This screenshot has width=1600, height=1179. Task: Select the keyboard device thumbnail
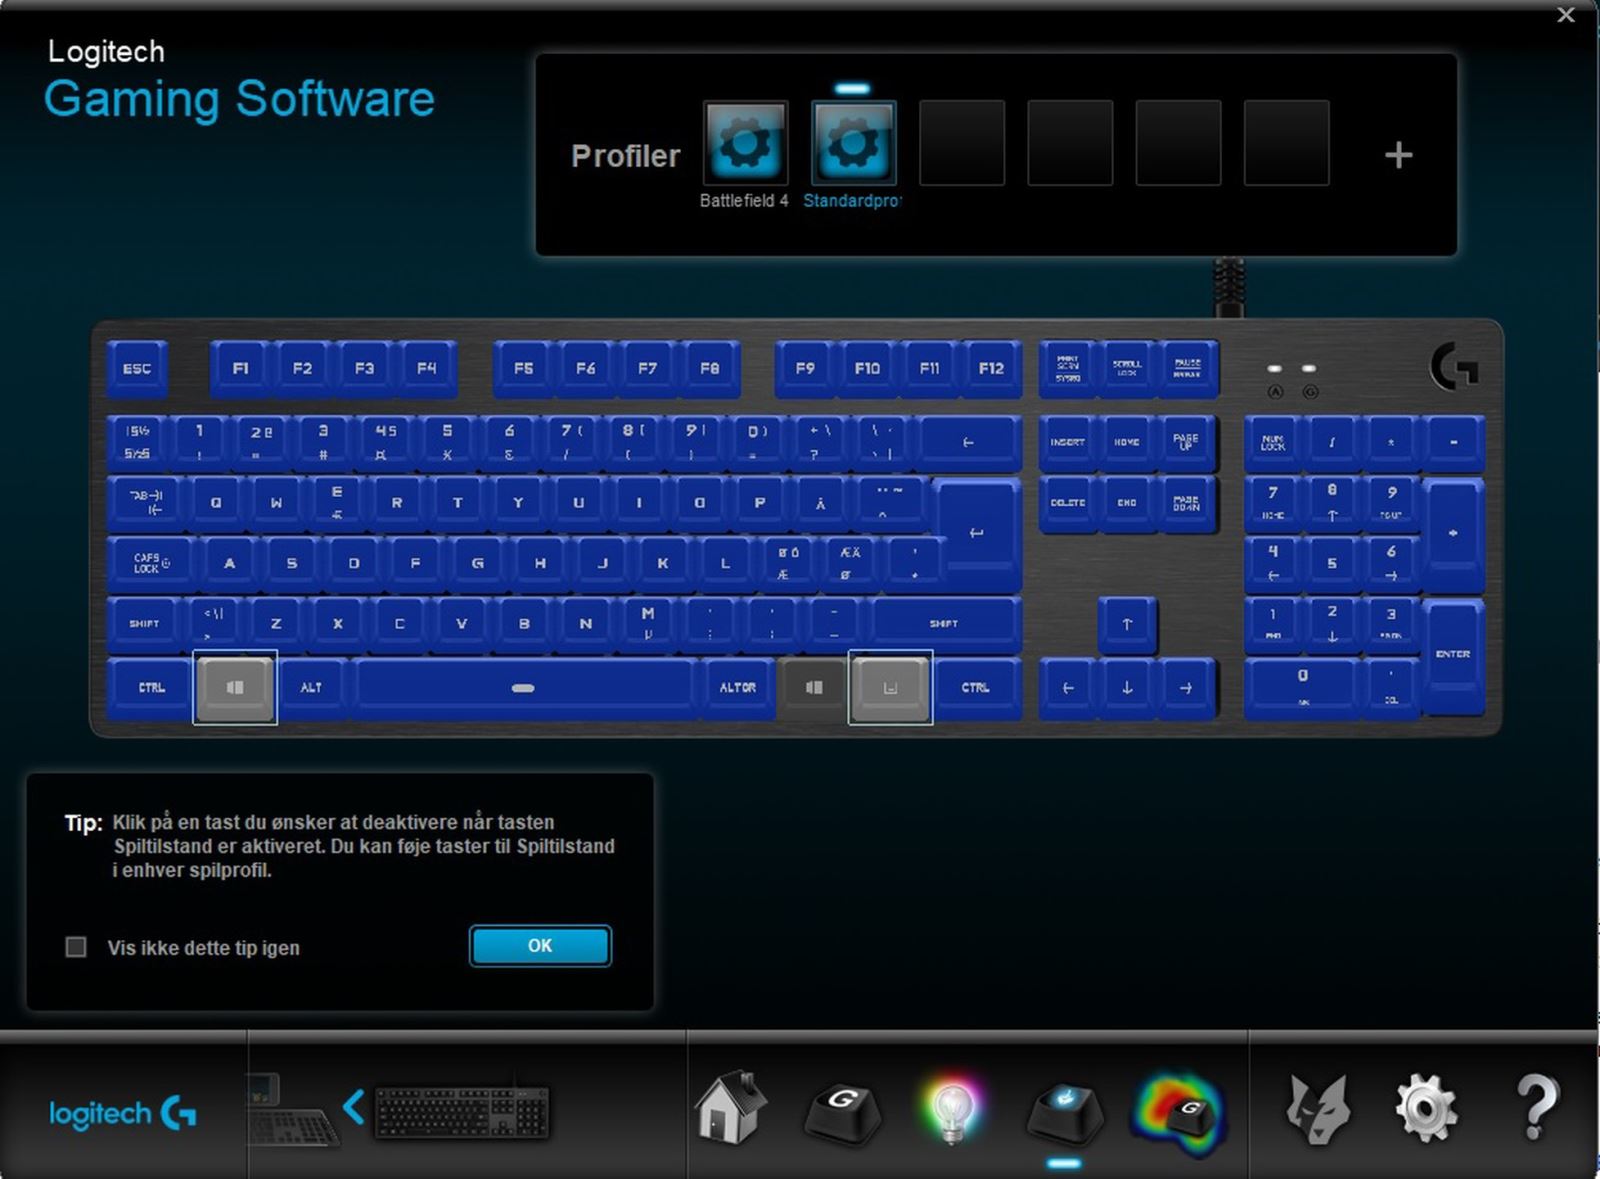[462, 1112]
